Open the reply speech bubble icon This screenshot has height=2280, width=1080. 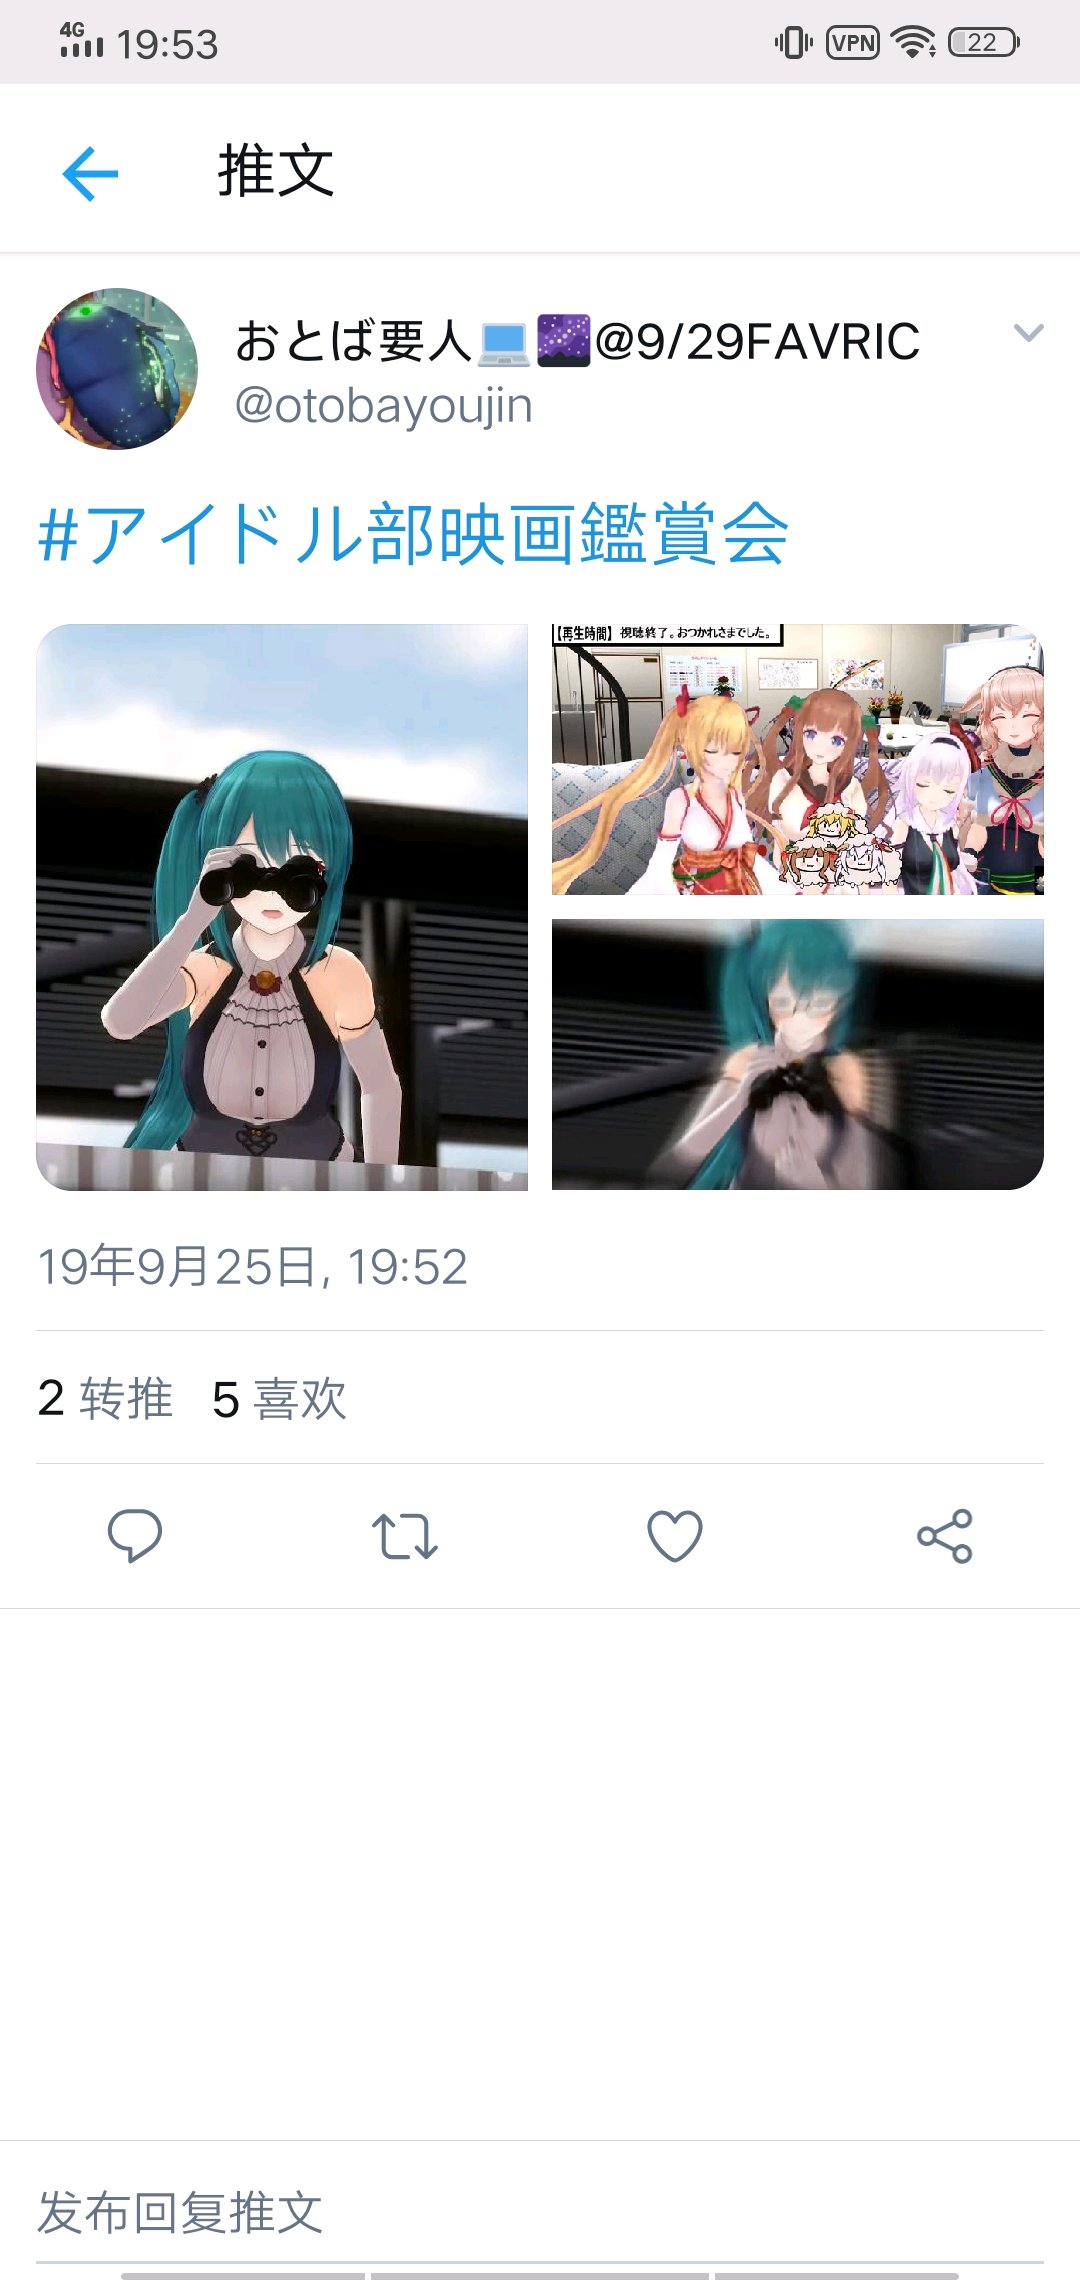click(x=135, y=1535)
